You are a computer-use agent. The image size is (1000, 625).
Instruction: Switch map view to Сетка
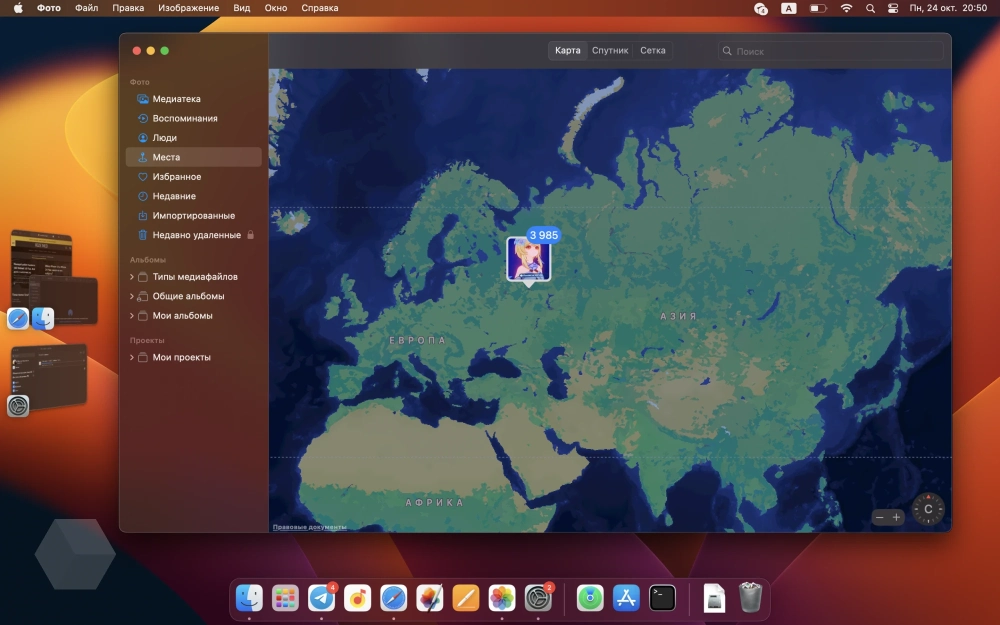(653, 51)
